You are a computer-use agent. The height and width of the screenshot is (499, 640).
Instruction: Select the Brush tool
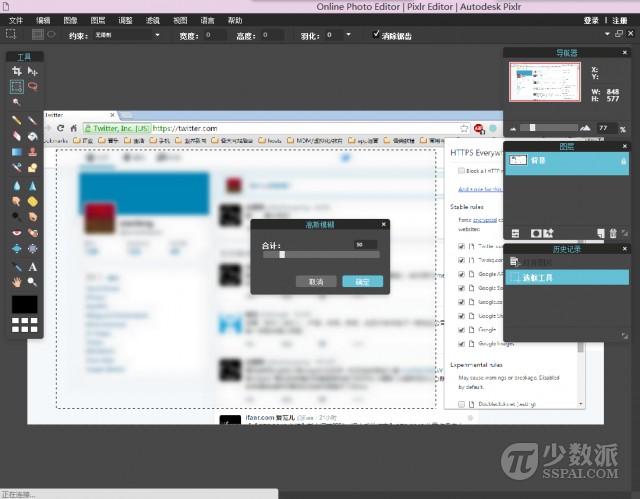32,120
